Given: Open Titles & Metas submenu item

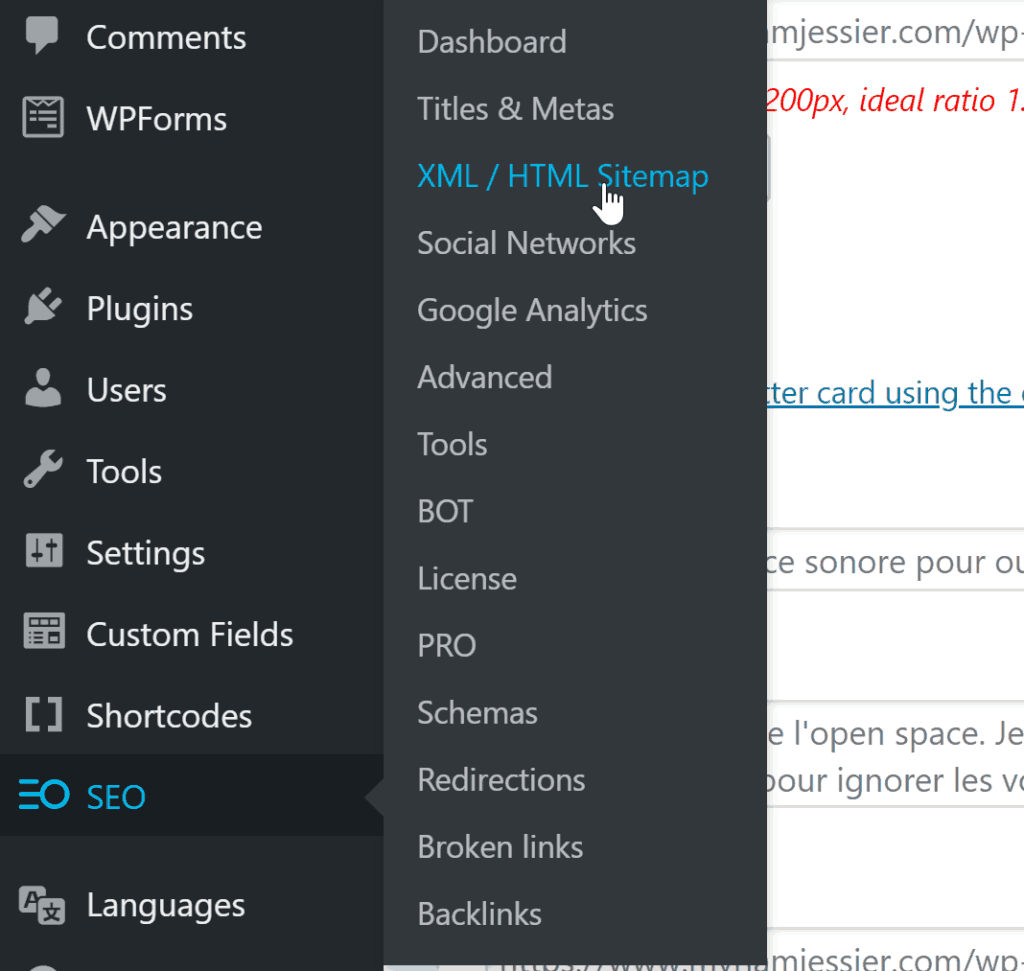Looking at the screenshot, I should tap(515, 109).
